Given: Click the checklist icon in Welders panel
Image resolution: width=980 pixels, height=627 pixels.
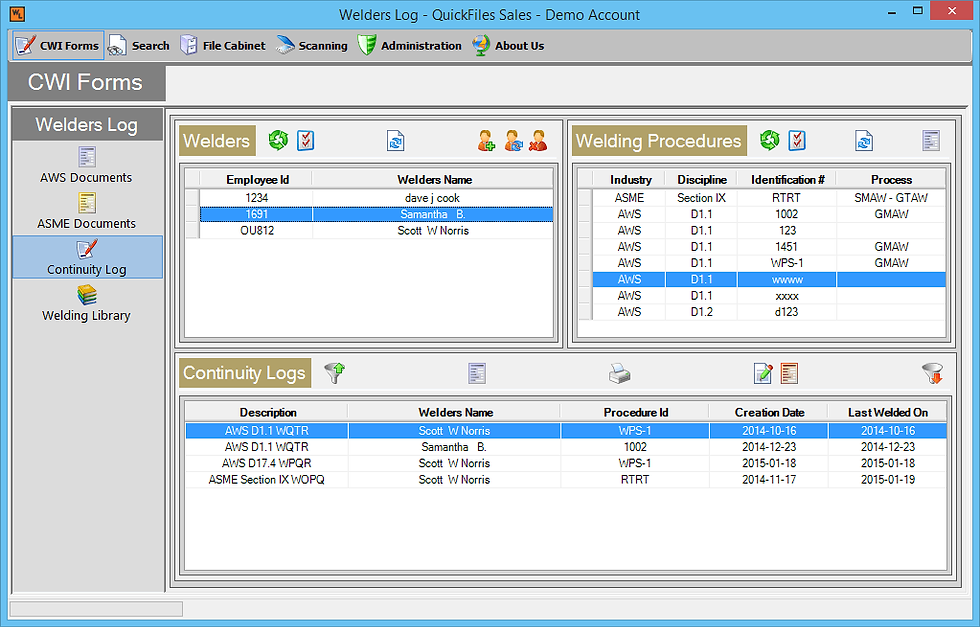Looking at the screenshot, I should coord(306,140).
